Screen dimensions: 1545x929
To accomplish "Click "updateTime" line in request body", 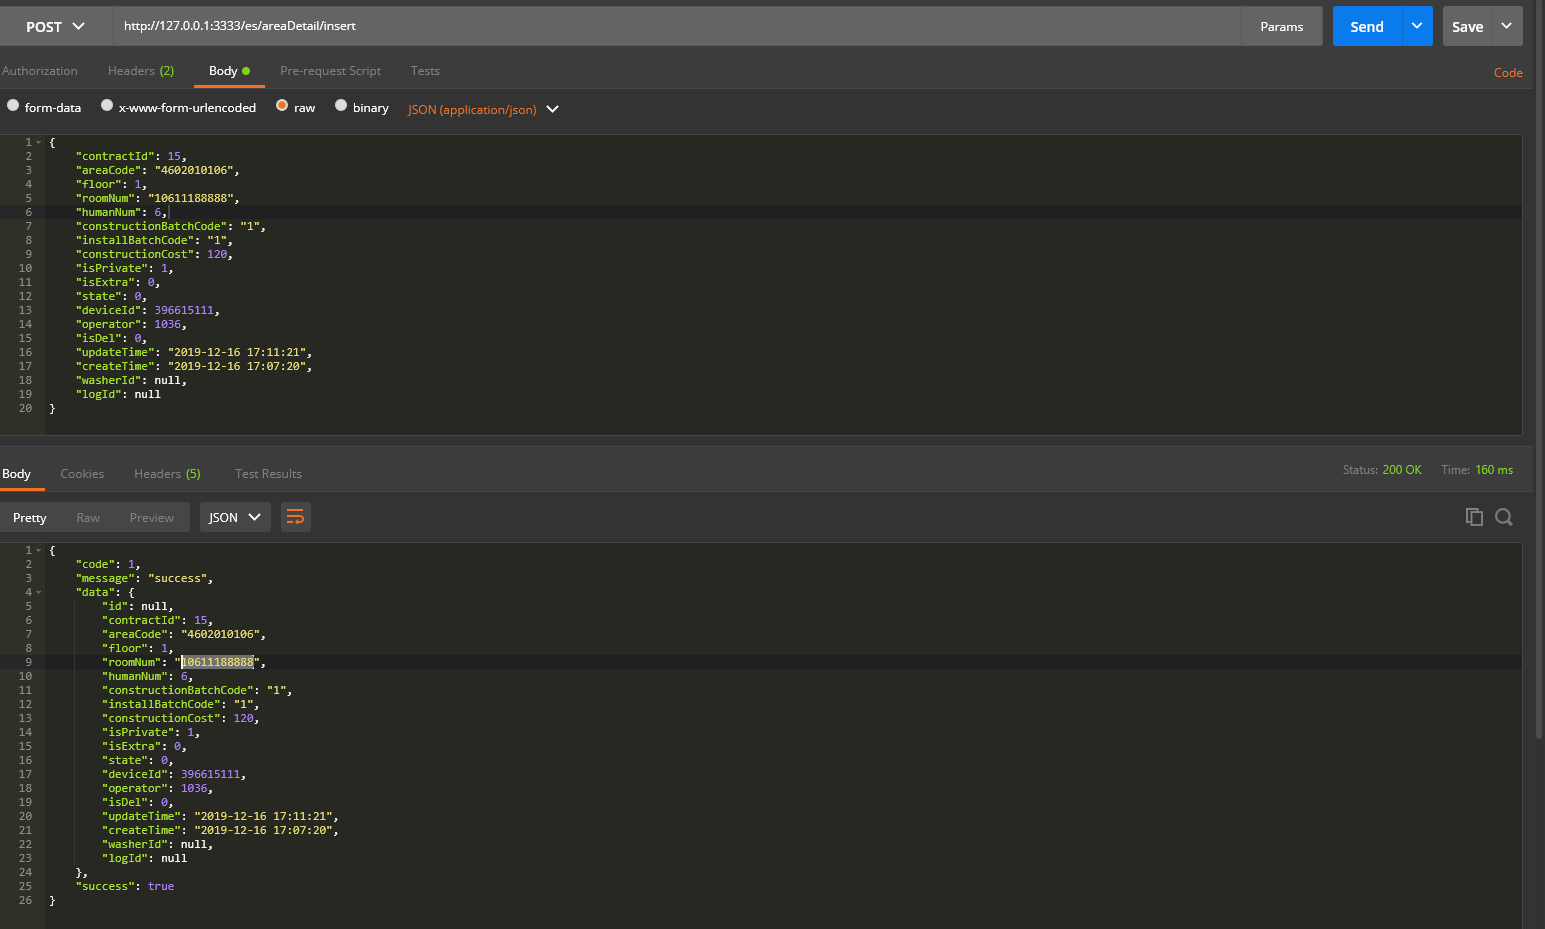I will [194, 352].
